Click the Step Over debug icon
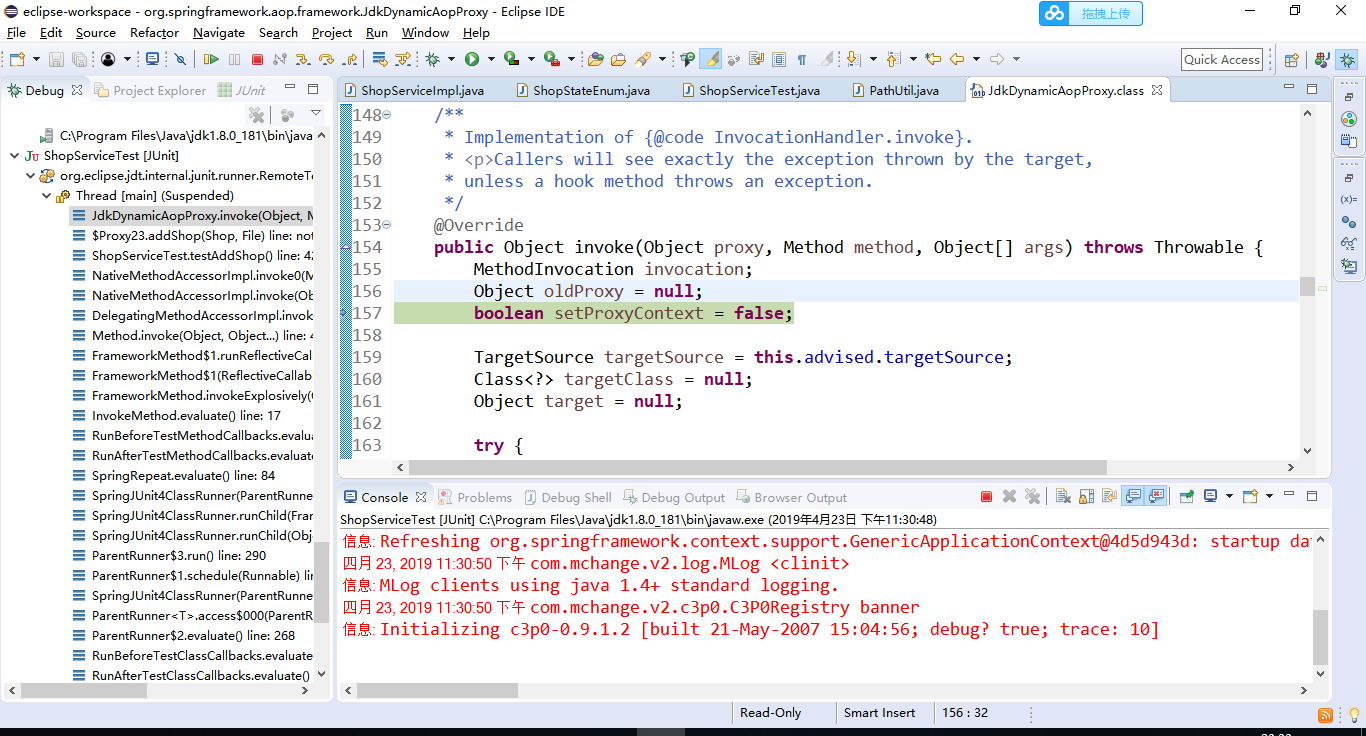The image size is (1366, 736). click(x=327, y=59)
